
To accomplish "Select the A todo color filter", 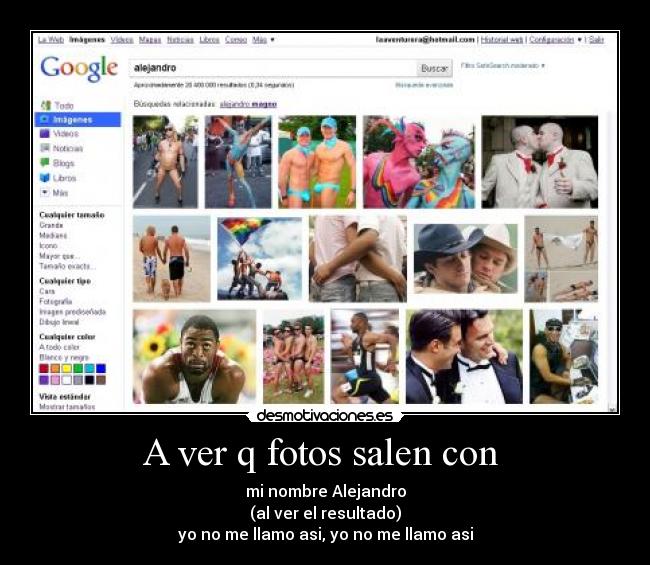I will (59, 347).
